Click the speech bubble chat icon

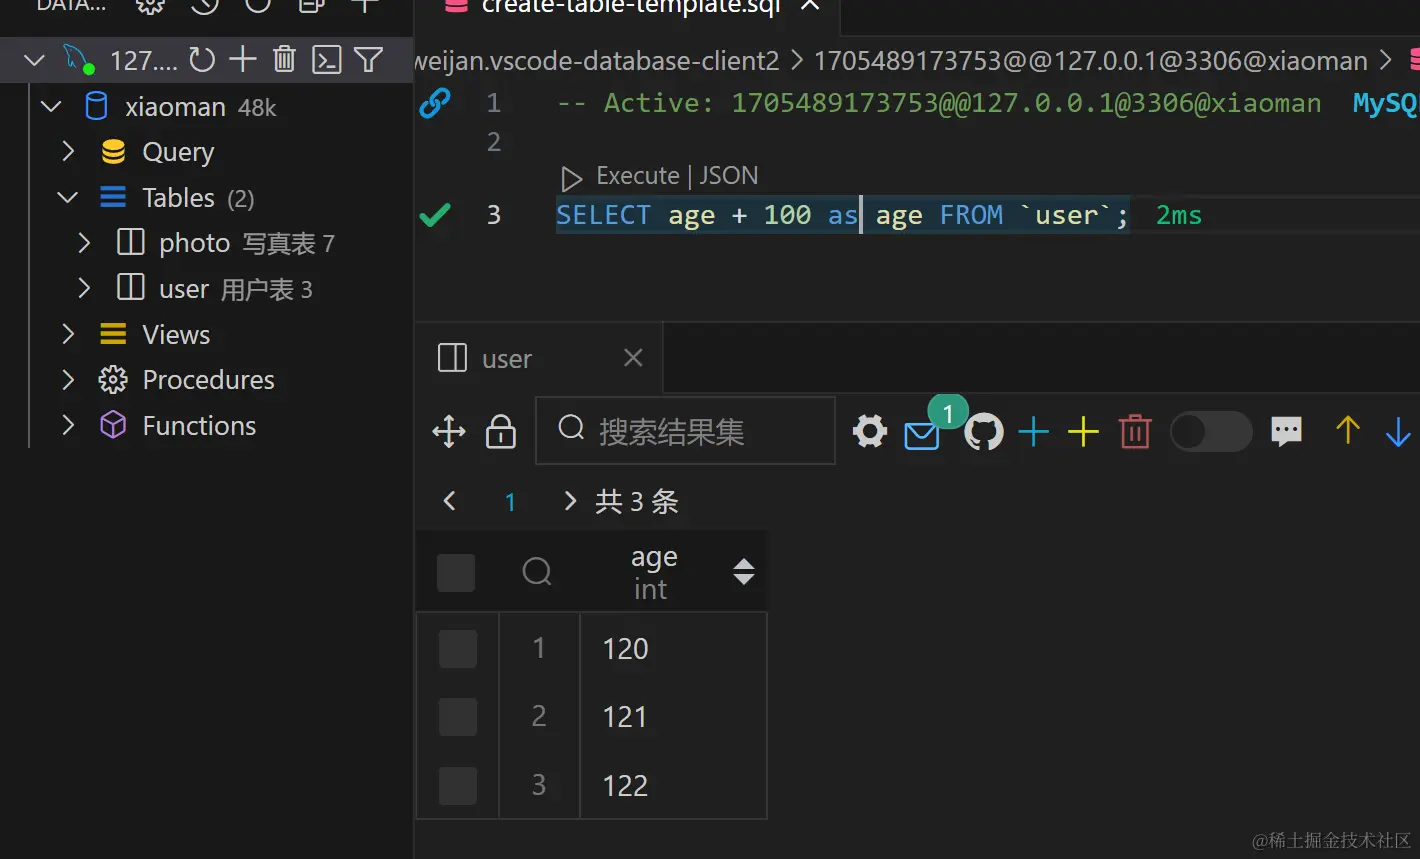[x=1287, y=431]
